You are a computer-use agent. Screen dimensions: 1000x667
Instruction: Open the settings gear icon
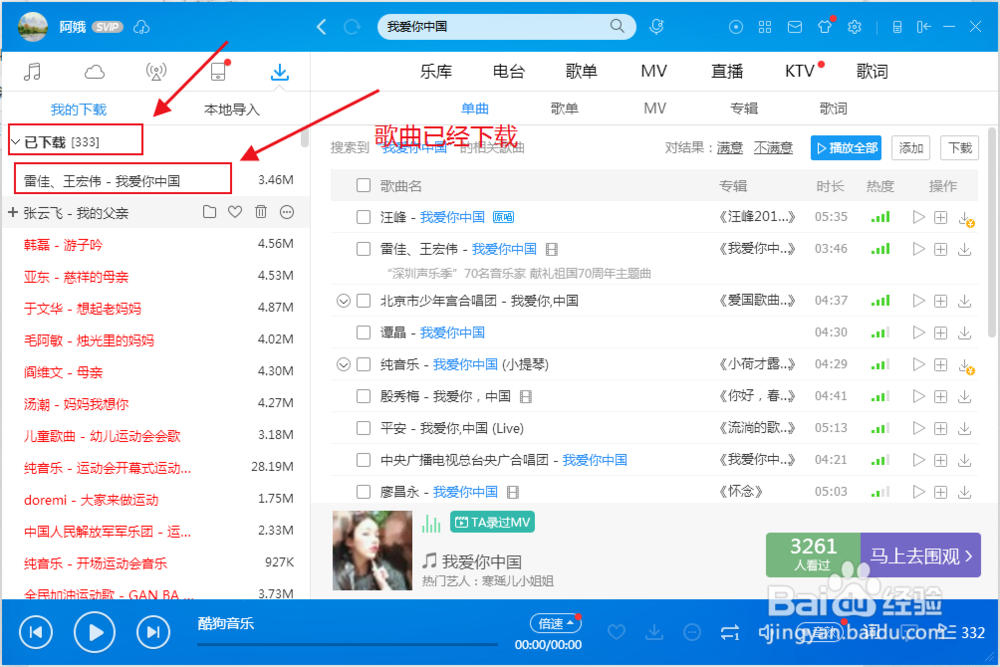(855, 27)
